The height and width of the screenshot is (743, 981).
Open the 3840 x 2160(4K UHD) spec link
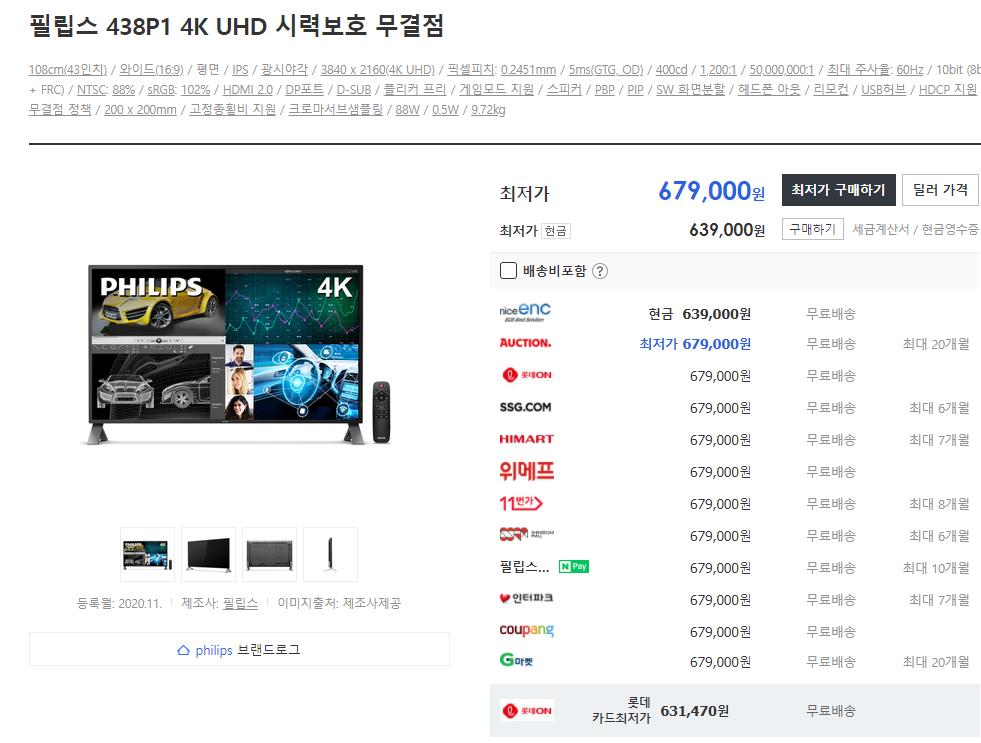tap(378, 70)
